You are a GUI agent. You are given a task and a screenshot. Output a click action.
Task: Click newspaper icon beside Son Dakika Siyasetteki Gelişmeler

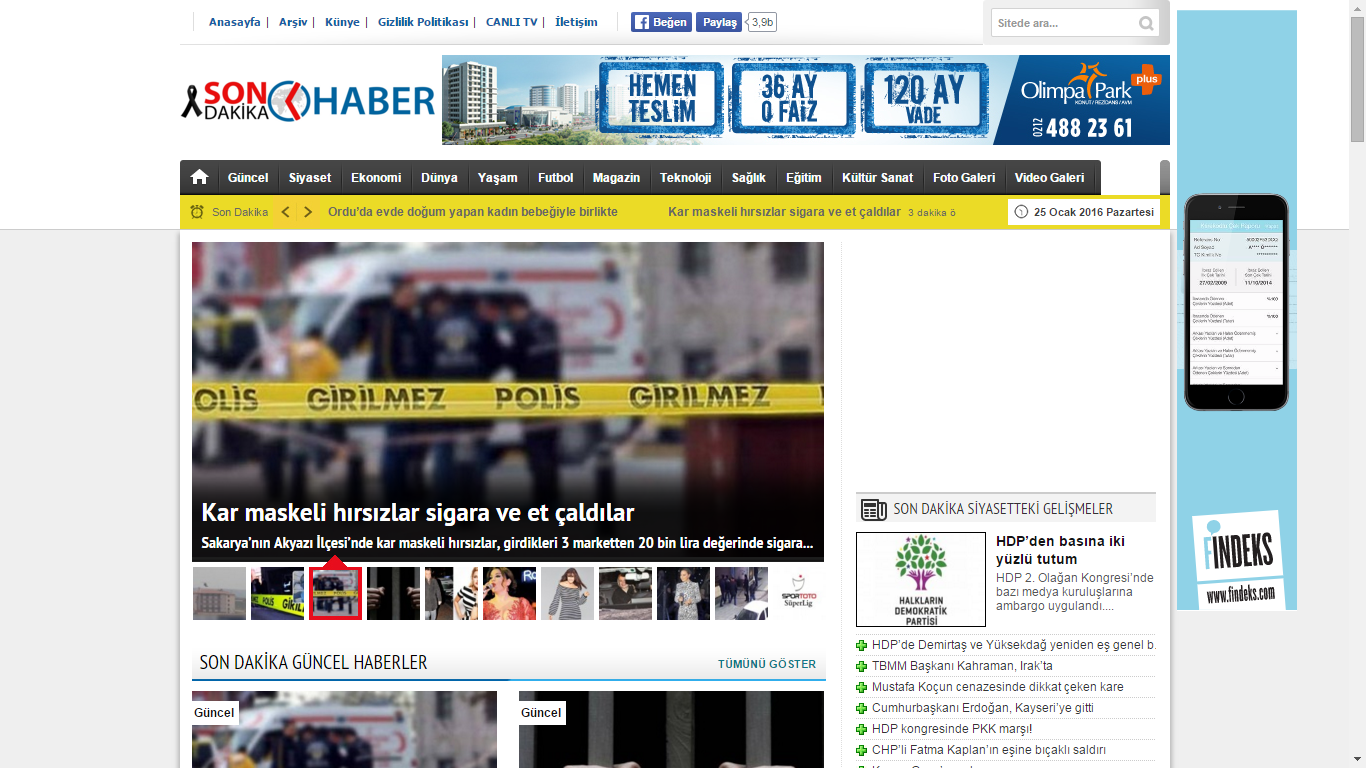873,509
